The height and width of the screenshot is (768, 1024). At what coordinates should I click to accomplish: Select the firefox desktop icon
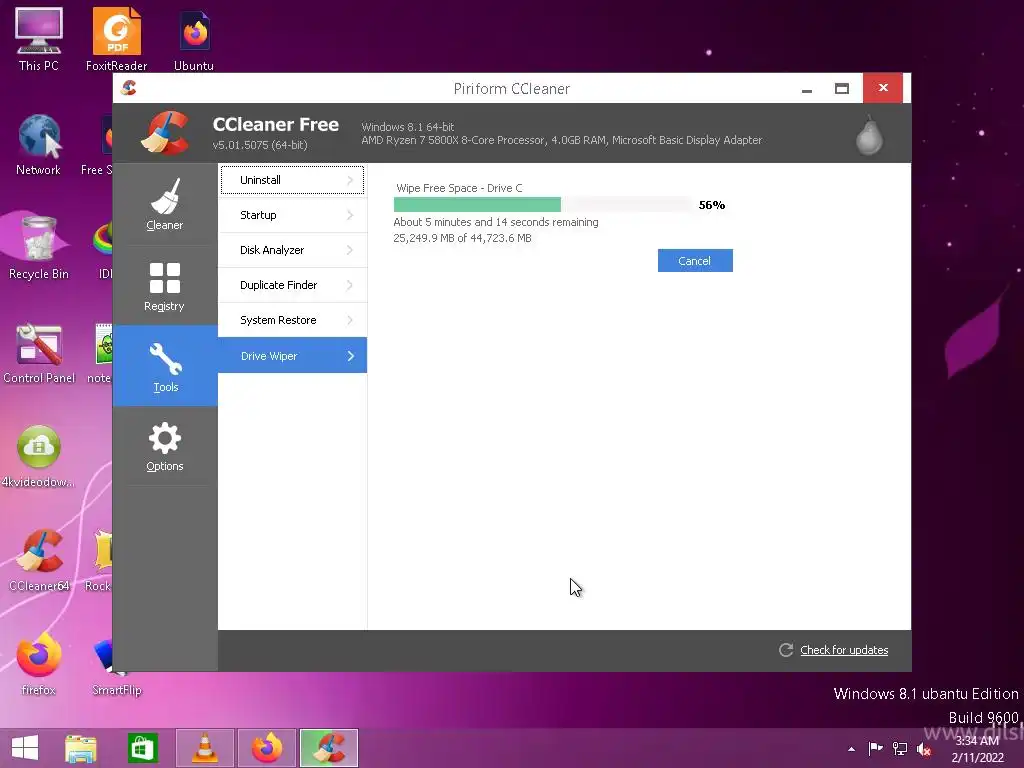tap(39, 664)
